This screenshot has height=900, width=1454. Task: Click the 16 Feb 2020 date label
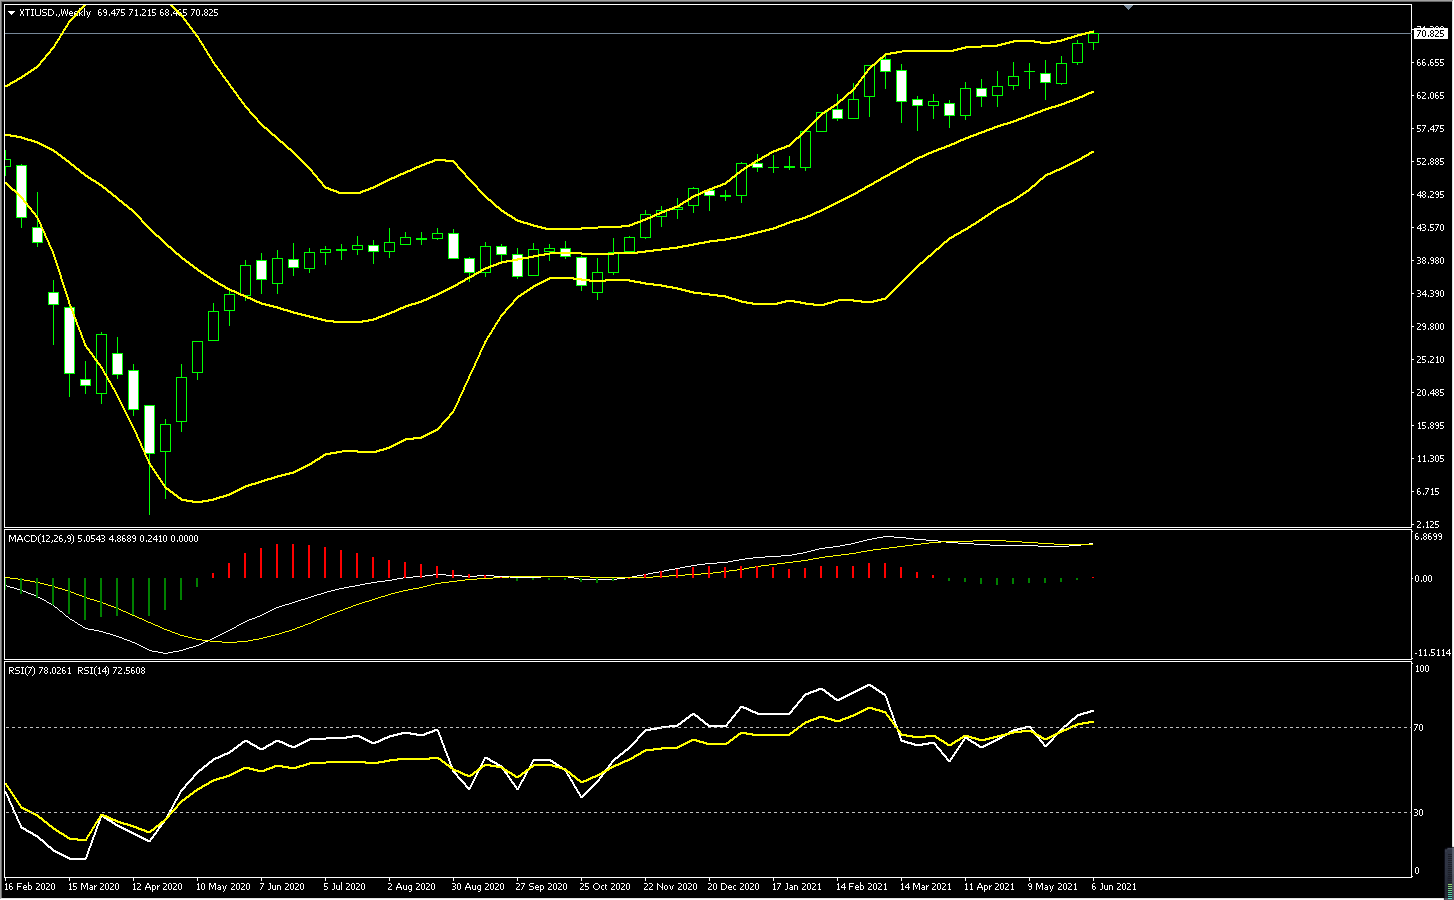tap(30, 887)
